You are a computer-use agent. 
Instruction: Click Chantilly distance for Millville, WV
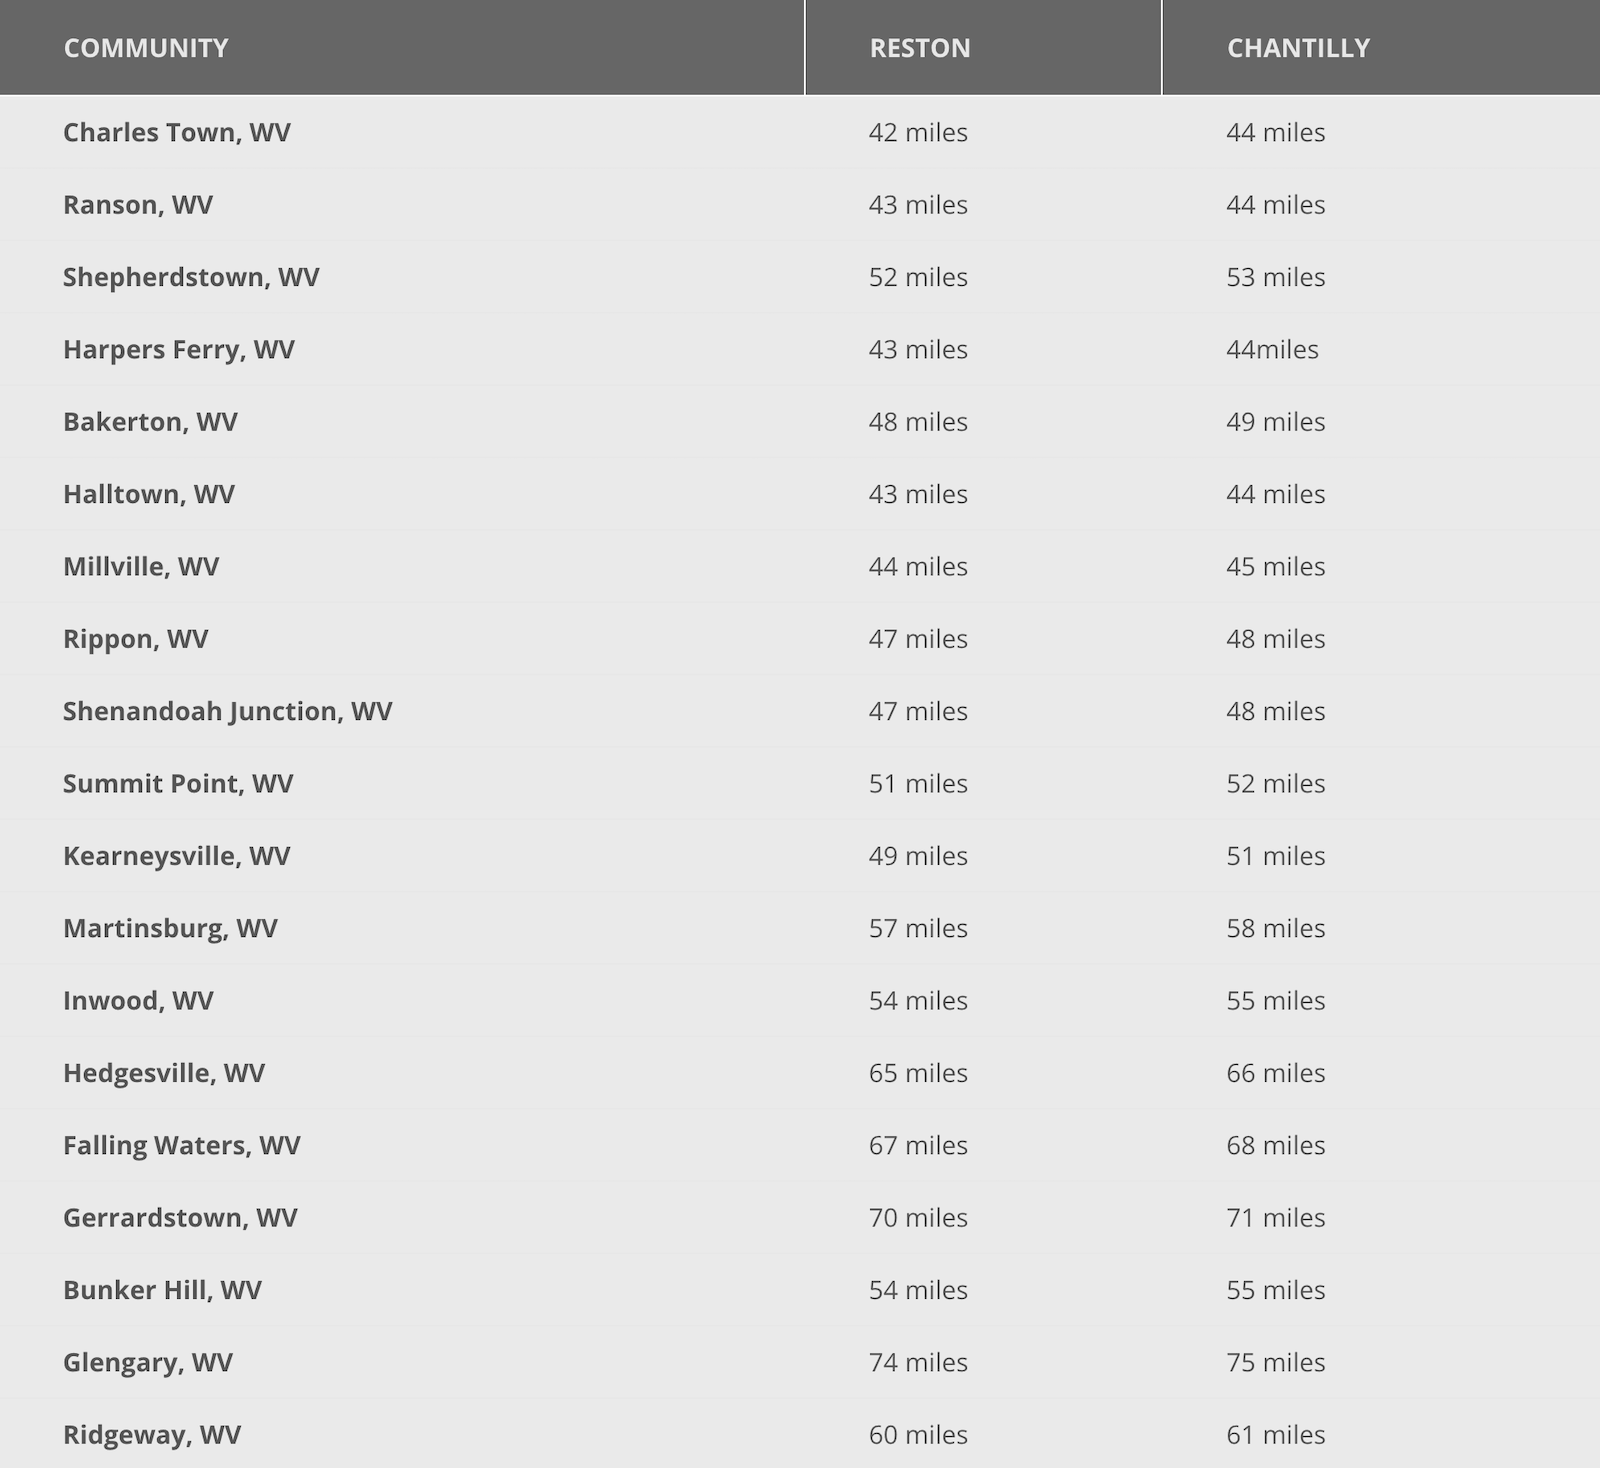[x=1275, y=567]
